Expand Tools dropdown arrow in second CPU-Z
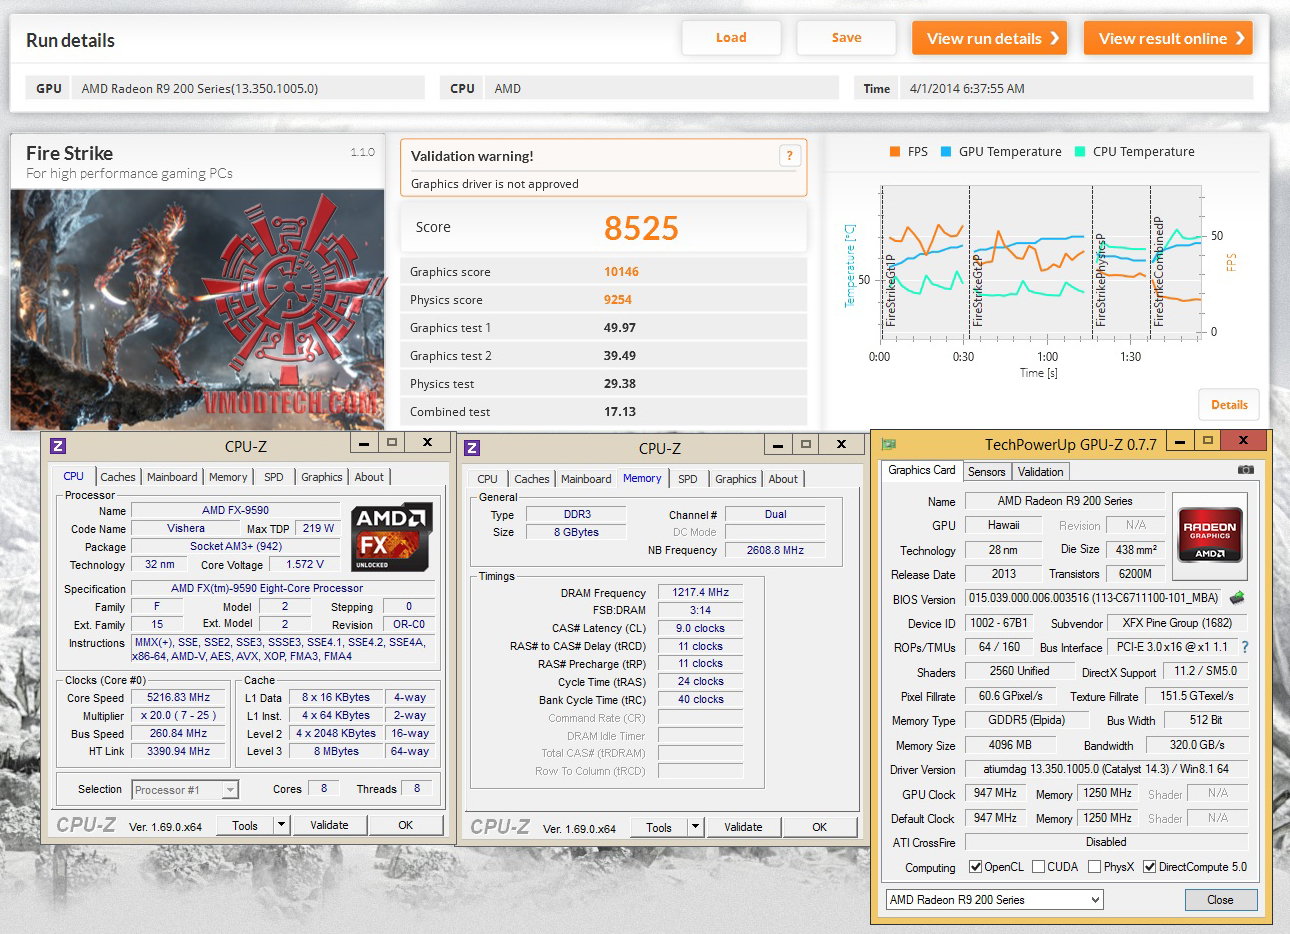This screenshot has width=1290, height=934. click(695, 827)
